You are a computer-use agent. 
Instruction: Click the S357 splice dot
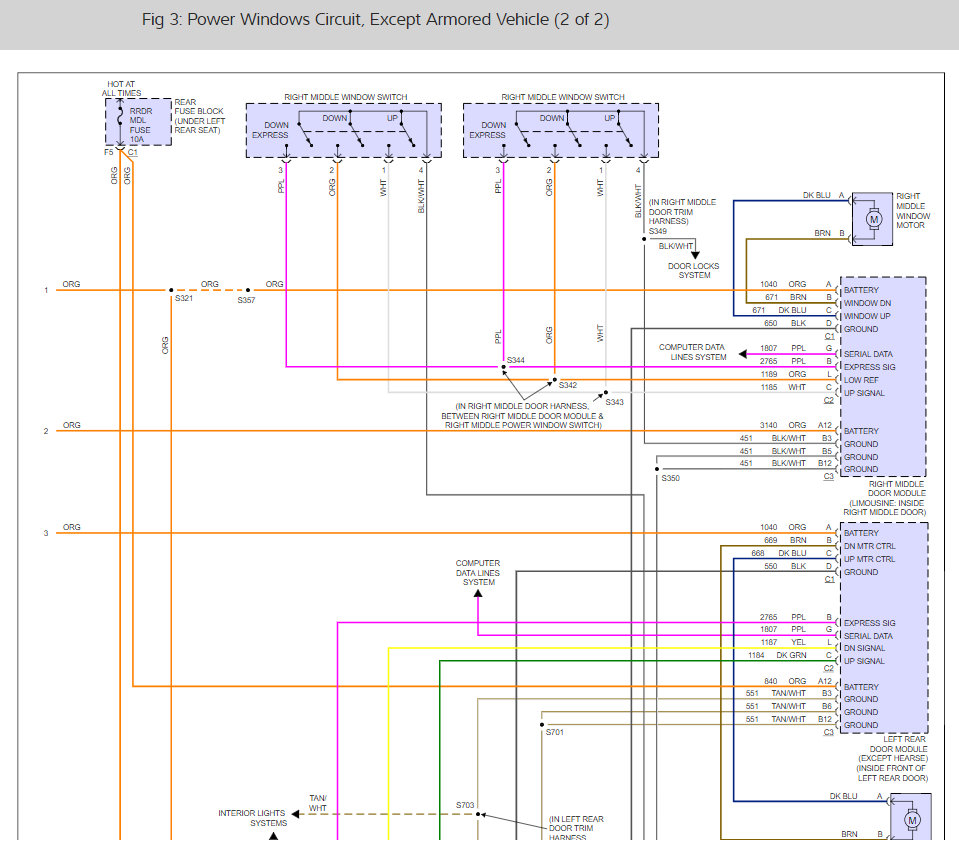[x=248, y=290]
